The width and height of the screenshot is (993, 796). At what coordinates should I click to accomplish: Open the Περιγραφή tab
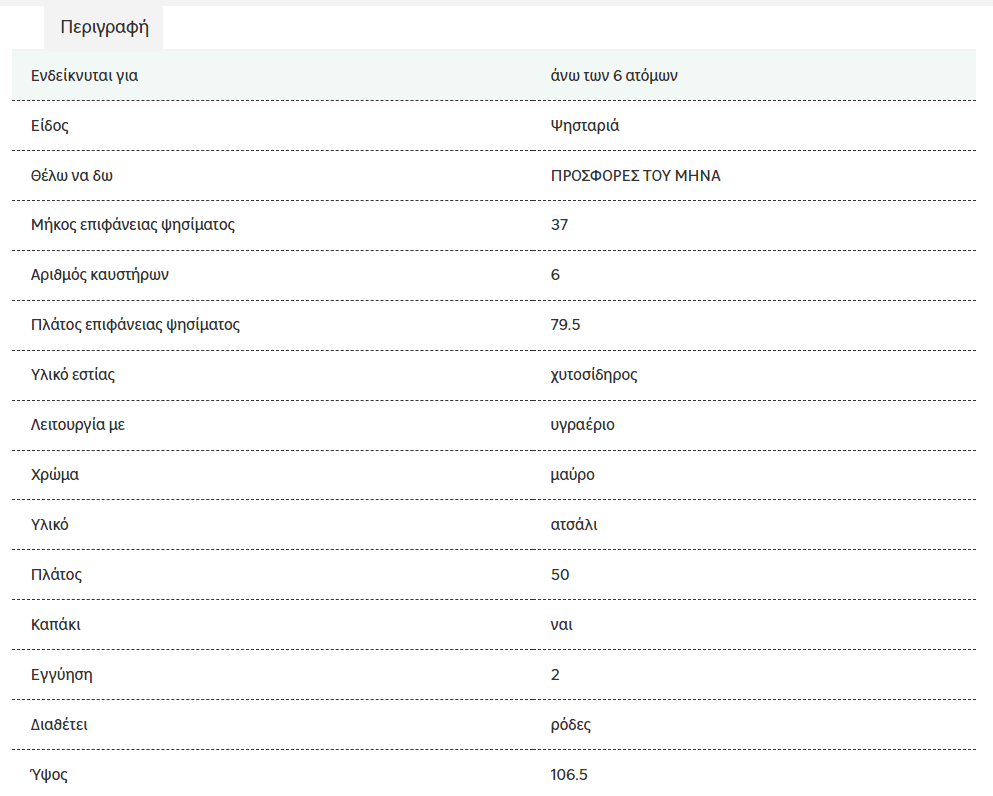pos(104,27)
